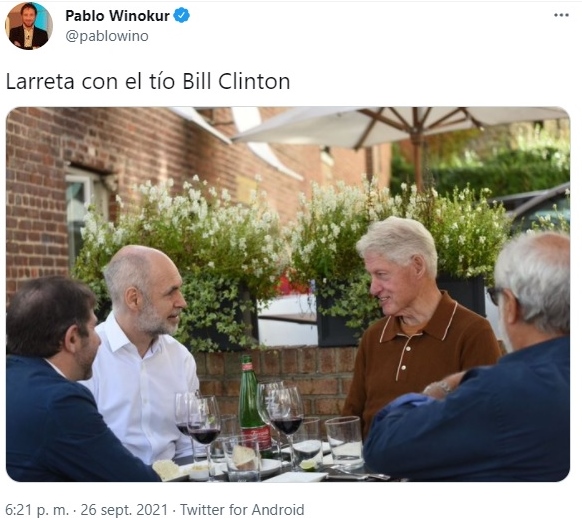Click the empty water glass on the right

344,442
